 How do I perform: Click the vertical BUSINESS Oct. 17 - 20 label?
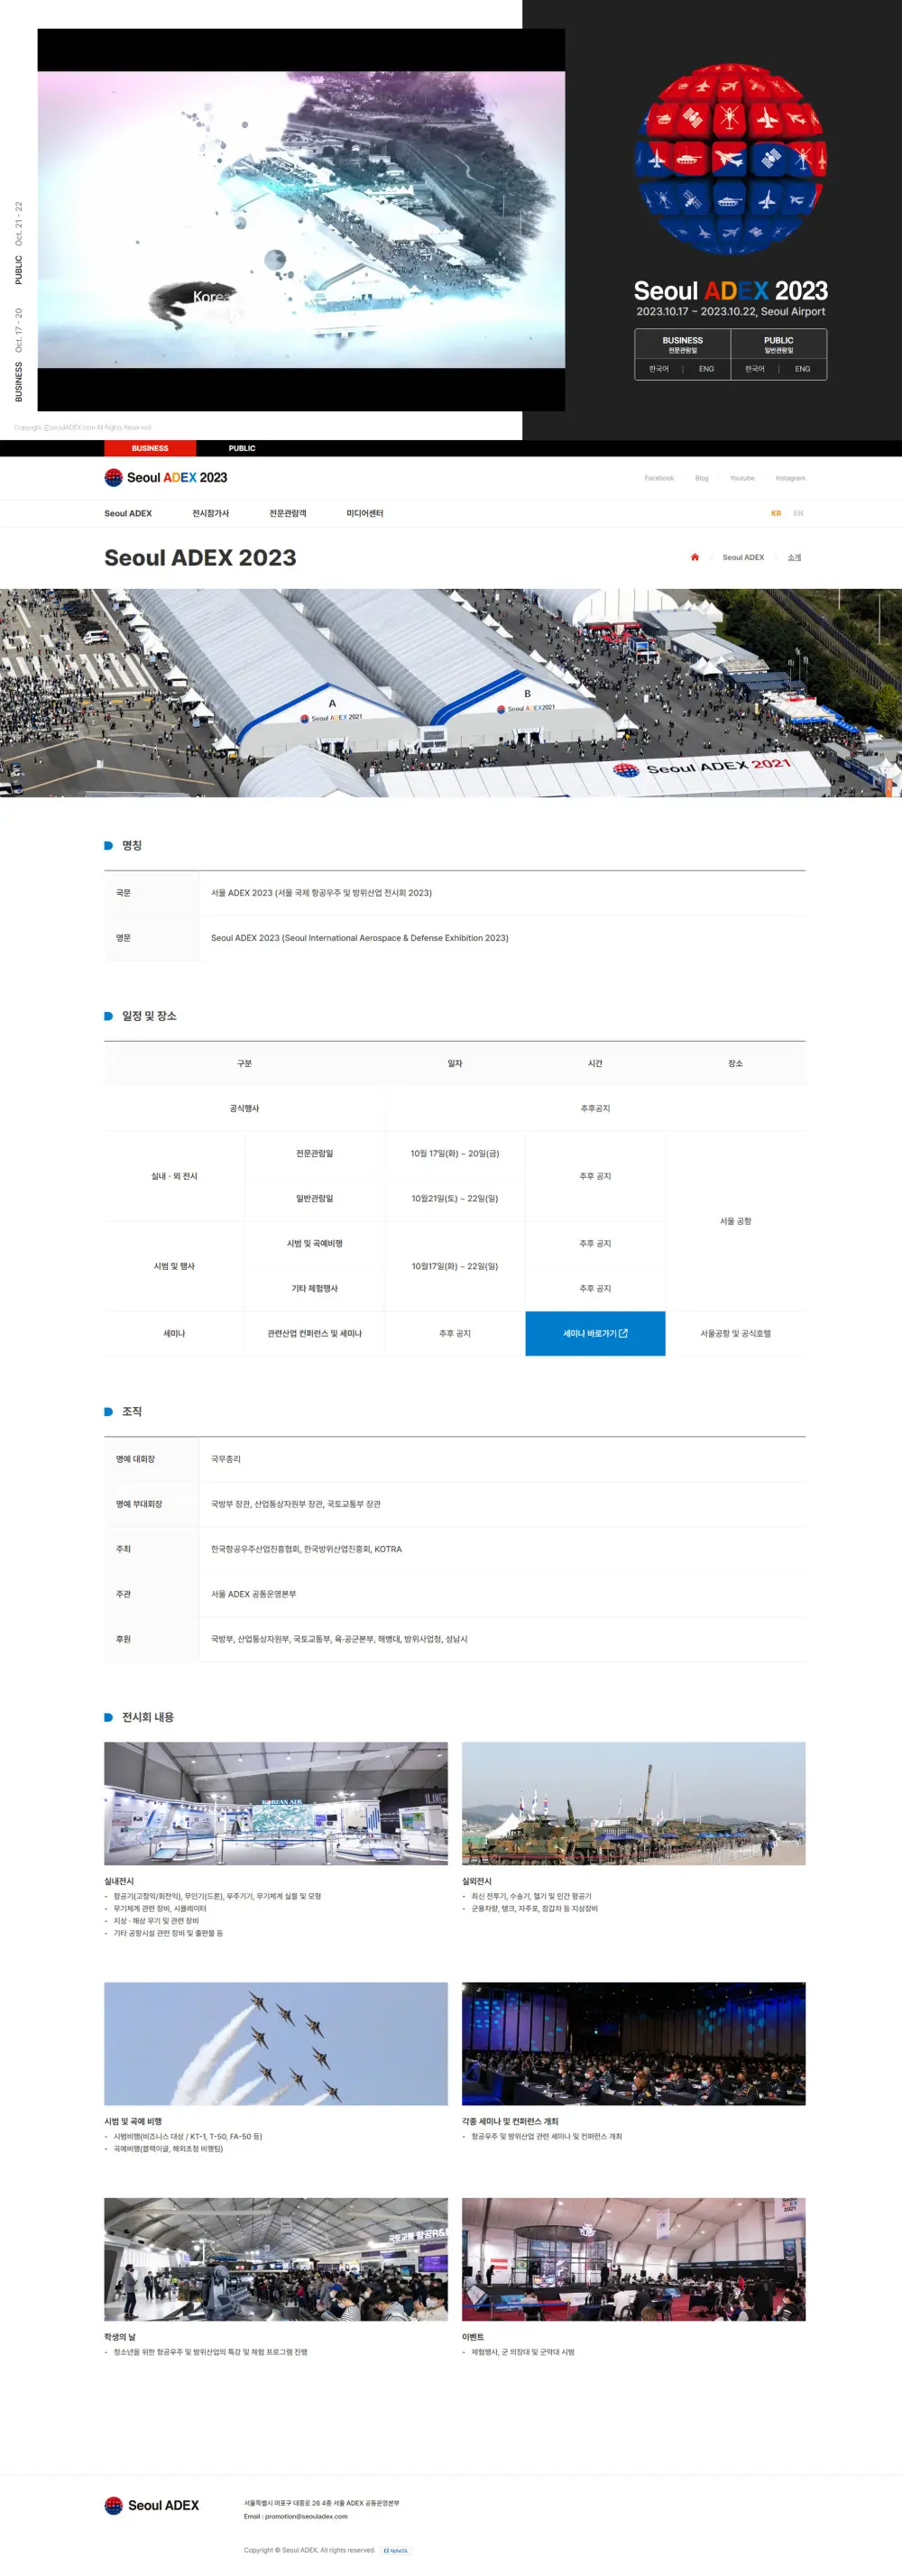[x=18, y=355]
